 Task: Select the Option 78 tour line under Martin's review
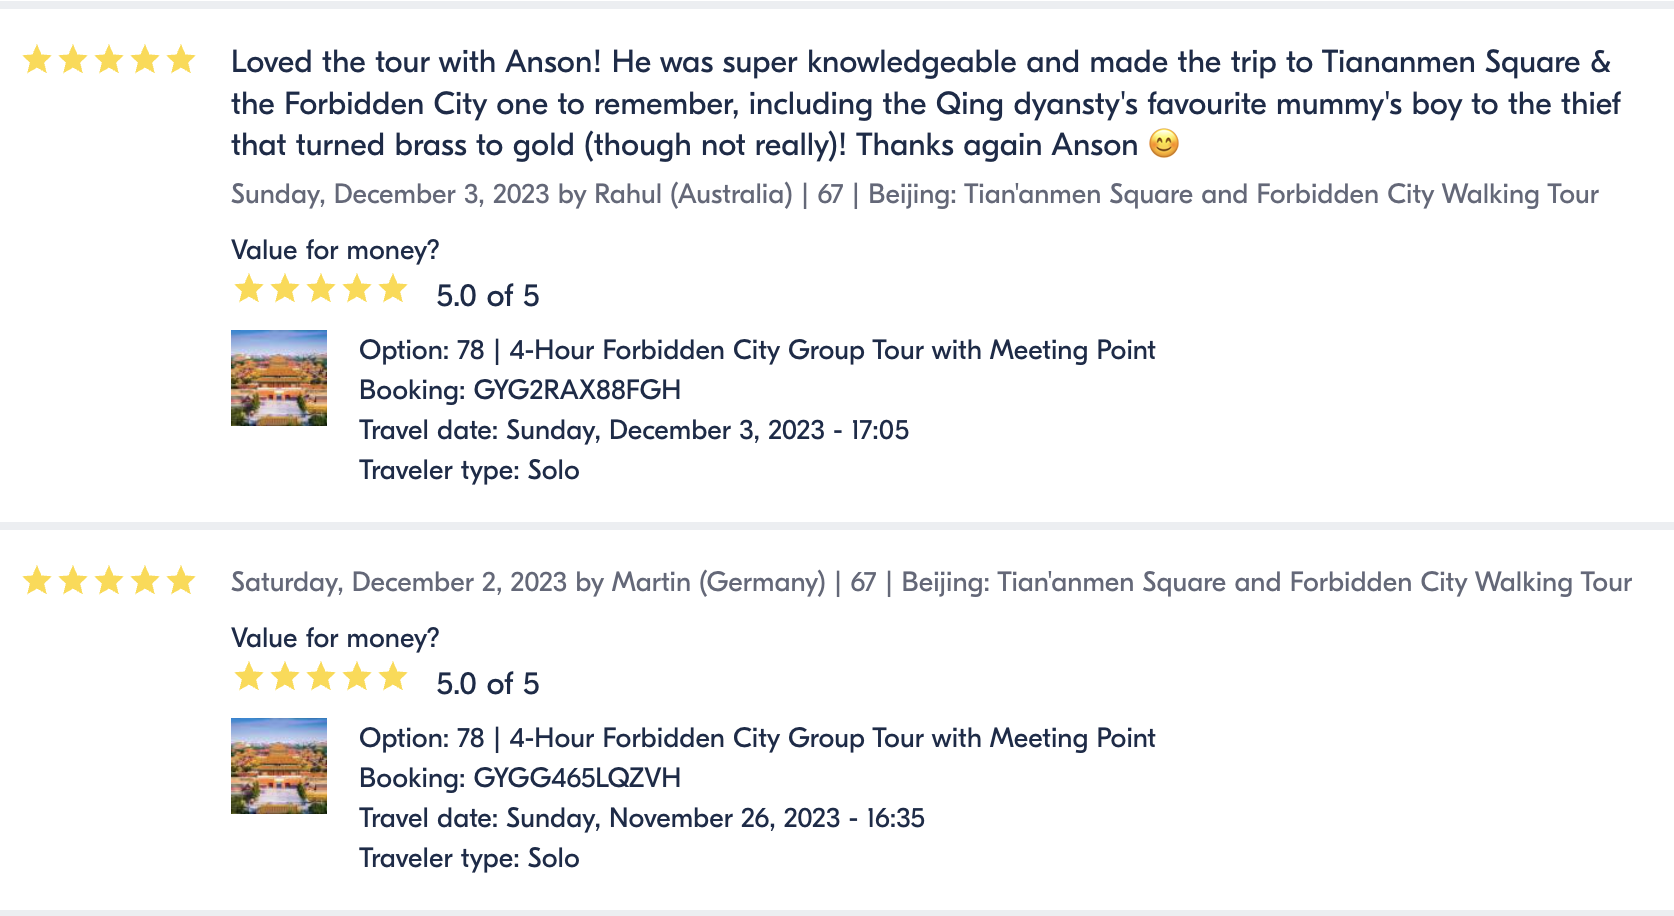point(757,738)
